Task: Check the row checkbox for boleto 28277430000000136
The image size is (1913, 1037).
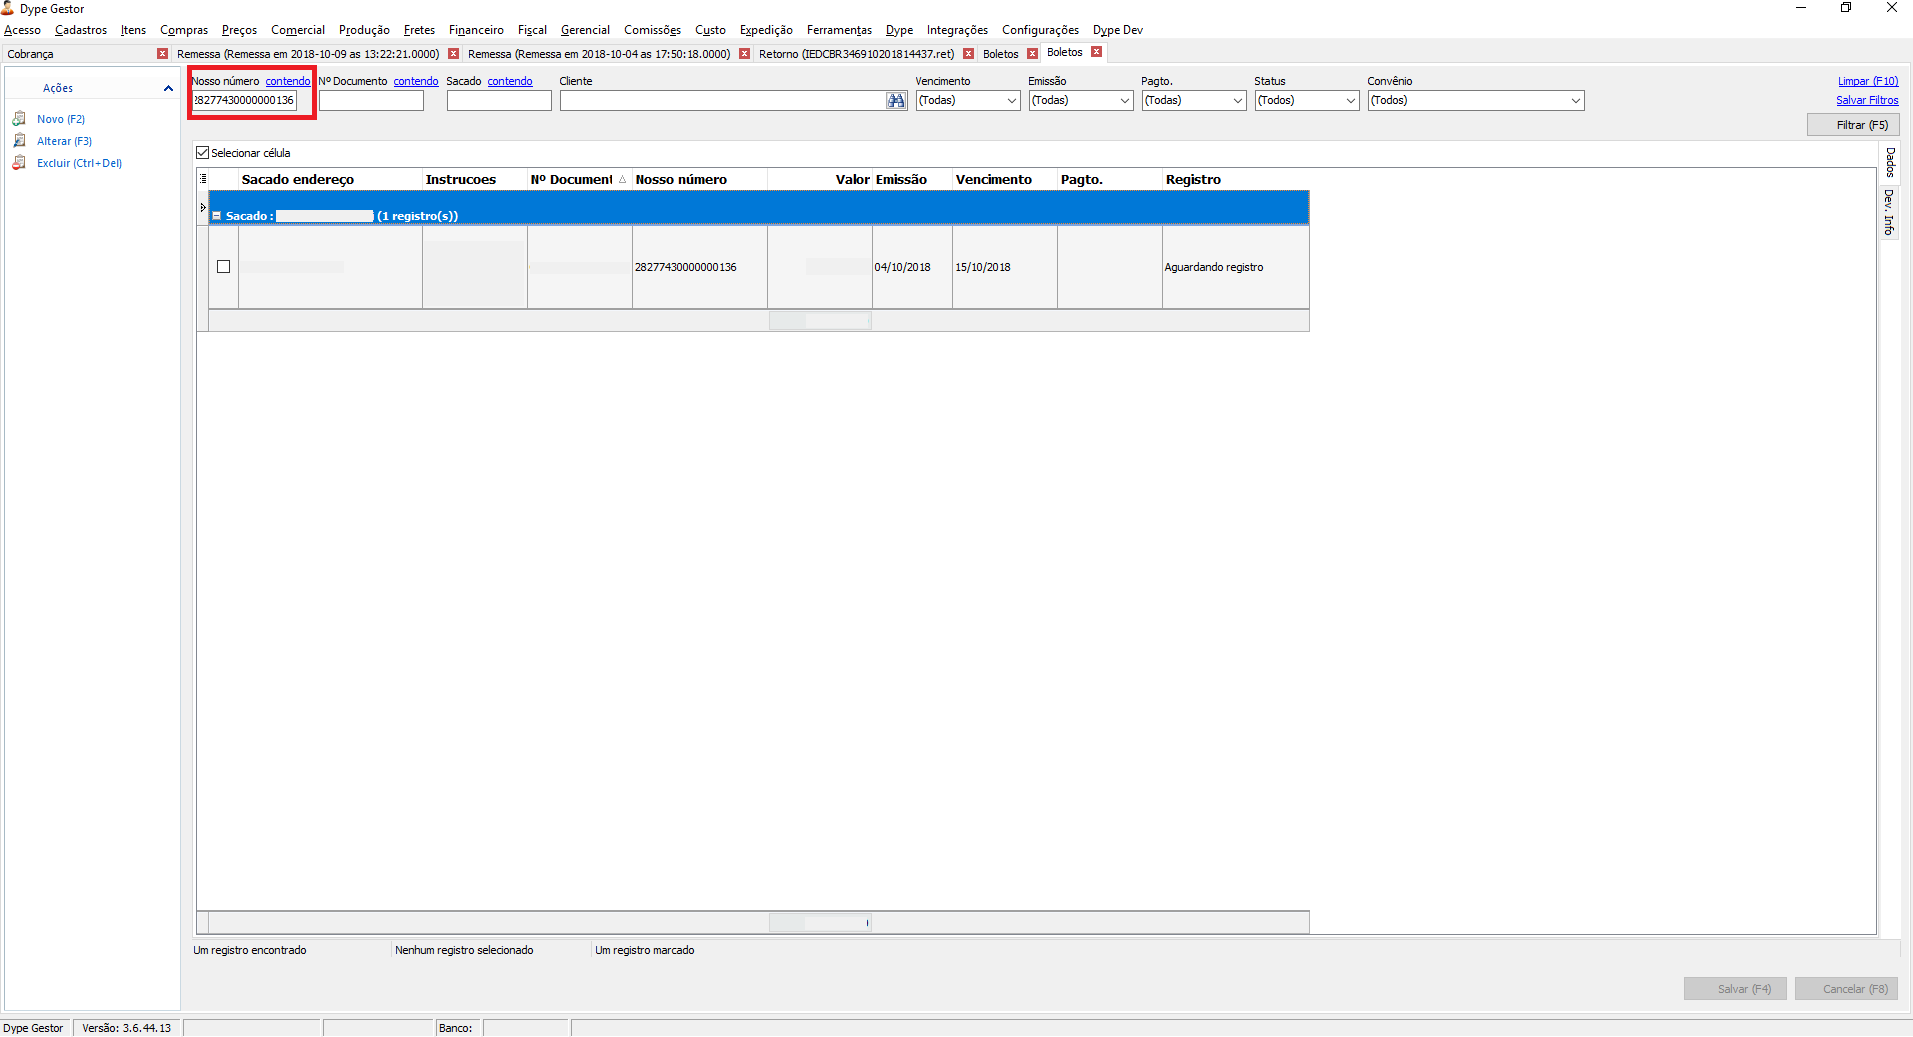Action: [224, 267]
